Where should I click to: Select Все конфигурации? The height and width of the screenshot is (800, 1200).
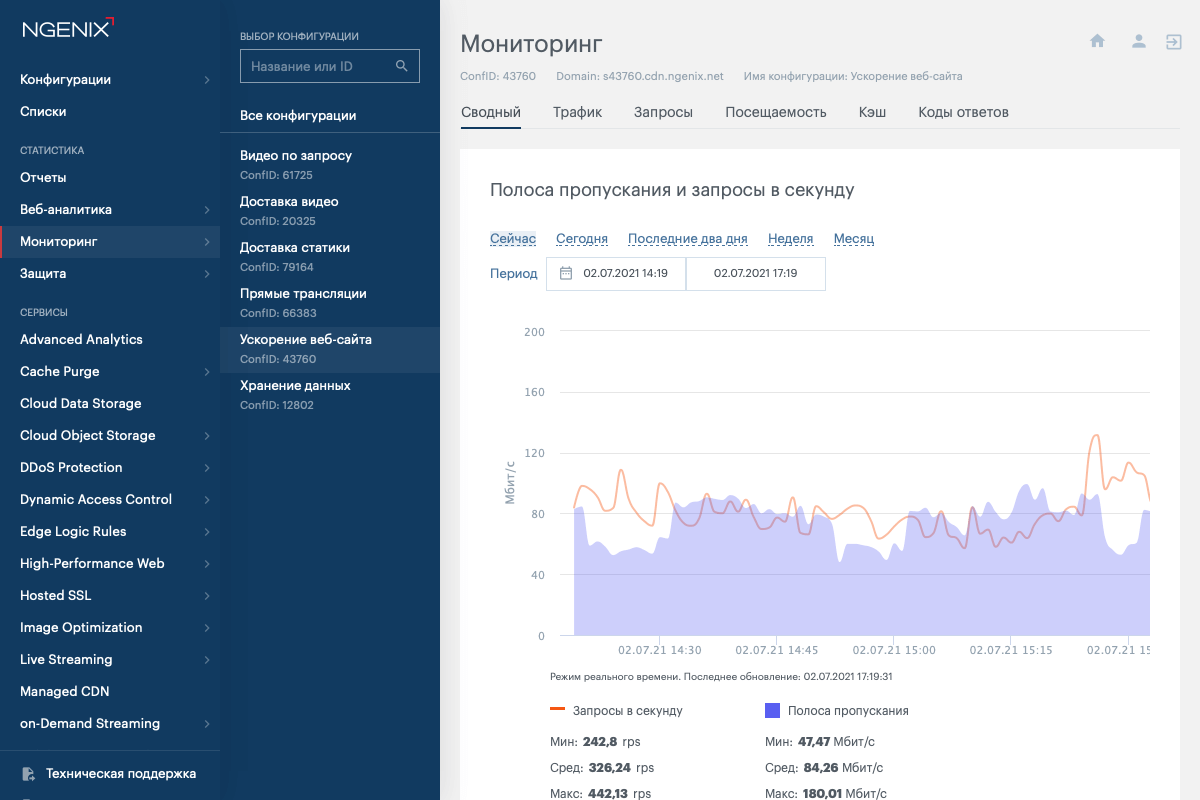tap(298, 116)
